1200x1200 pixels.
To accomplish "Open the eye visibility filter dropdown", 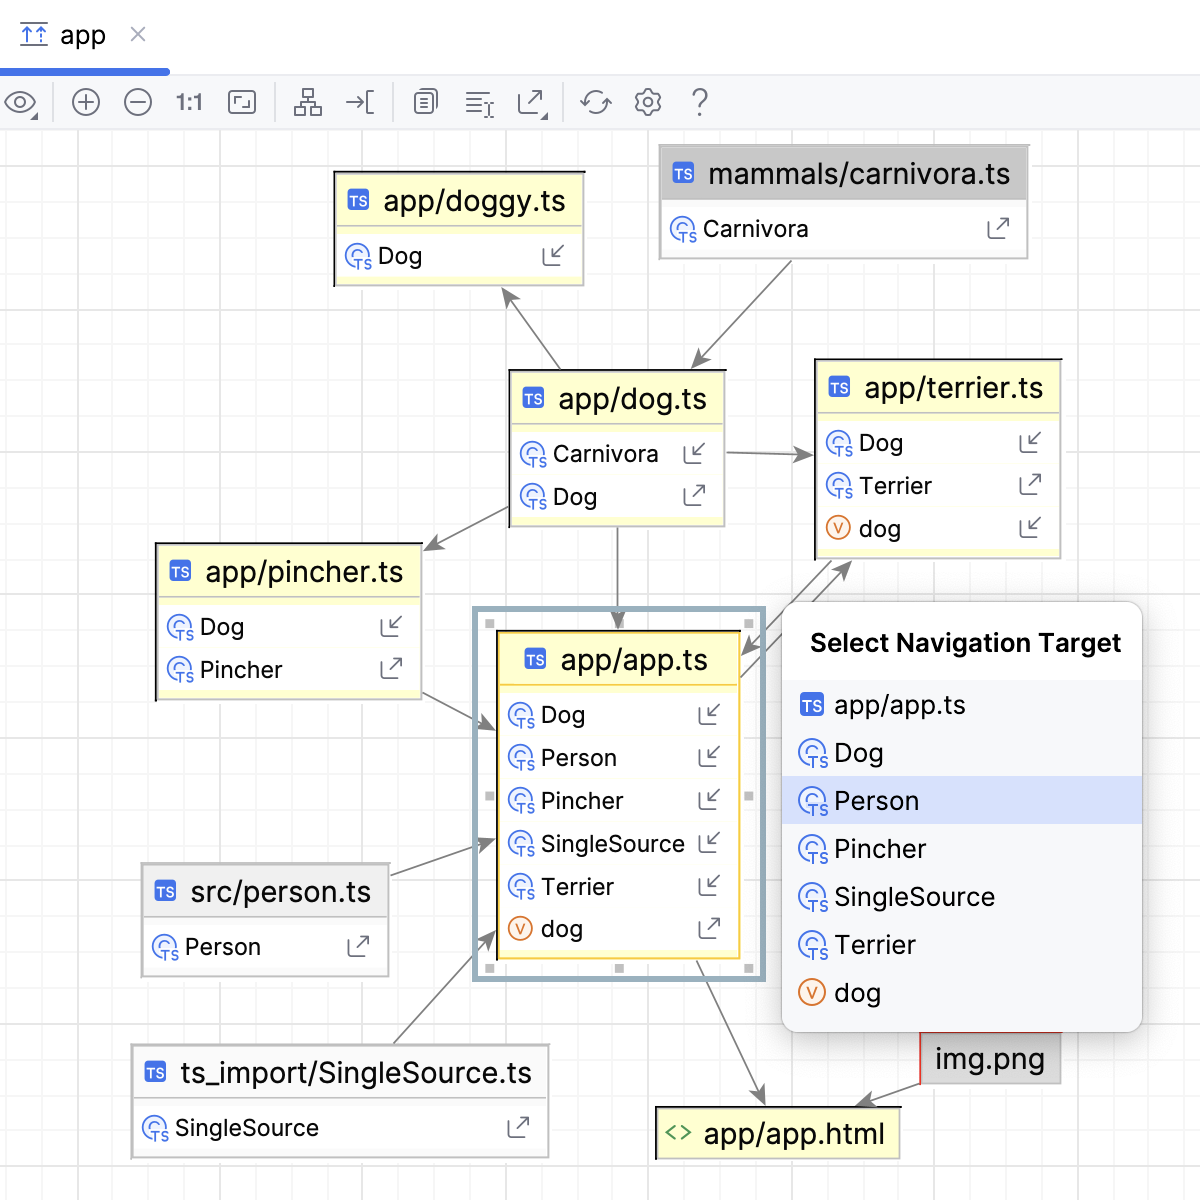I will click(x=21, y=103).
